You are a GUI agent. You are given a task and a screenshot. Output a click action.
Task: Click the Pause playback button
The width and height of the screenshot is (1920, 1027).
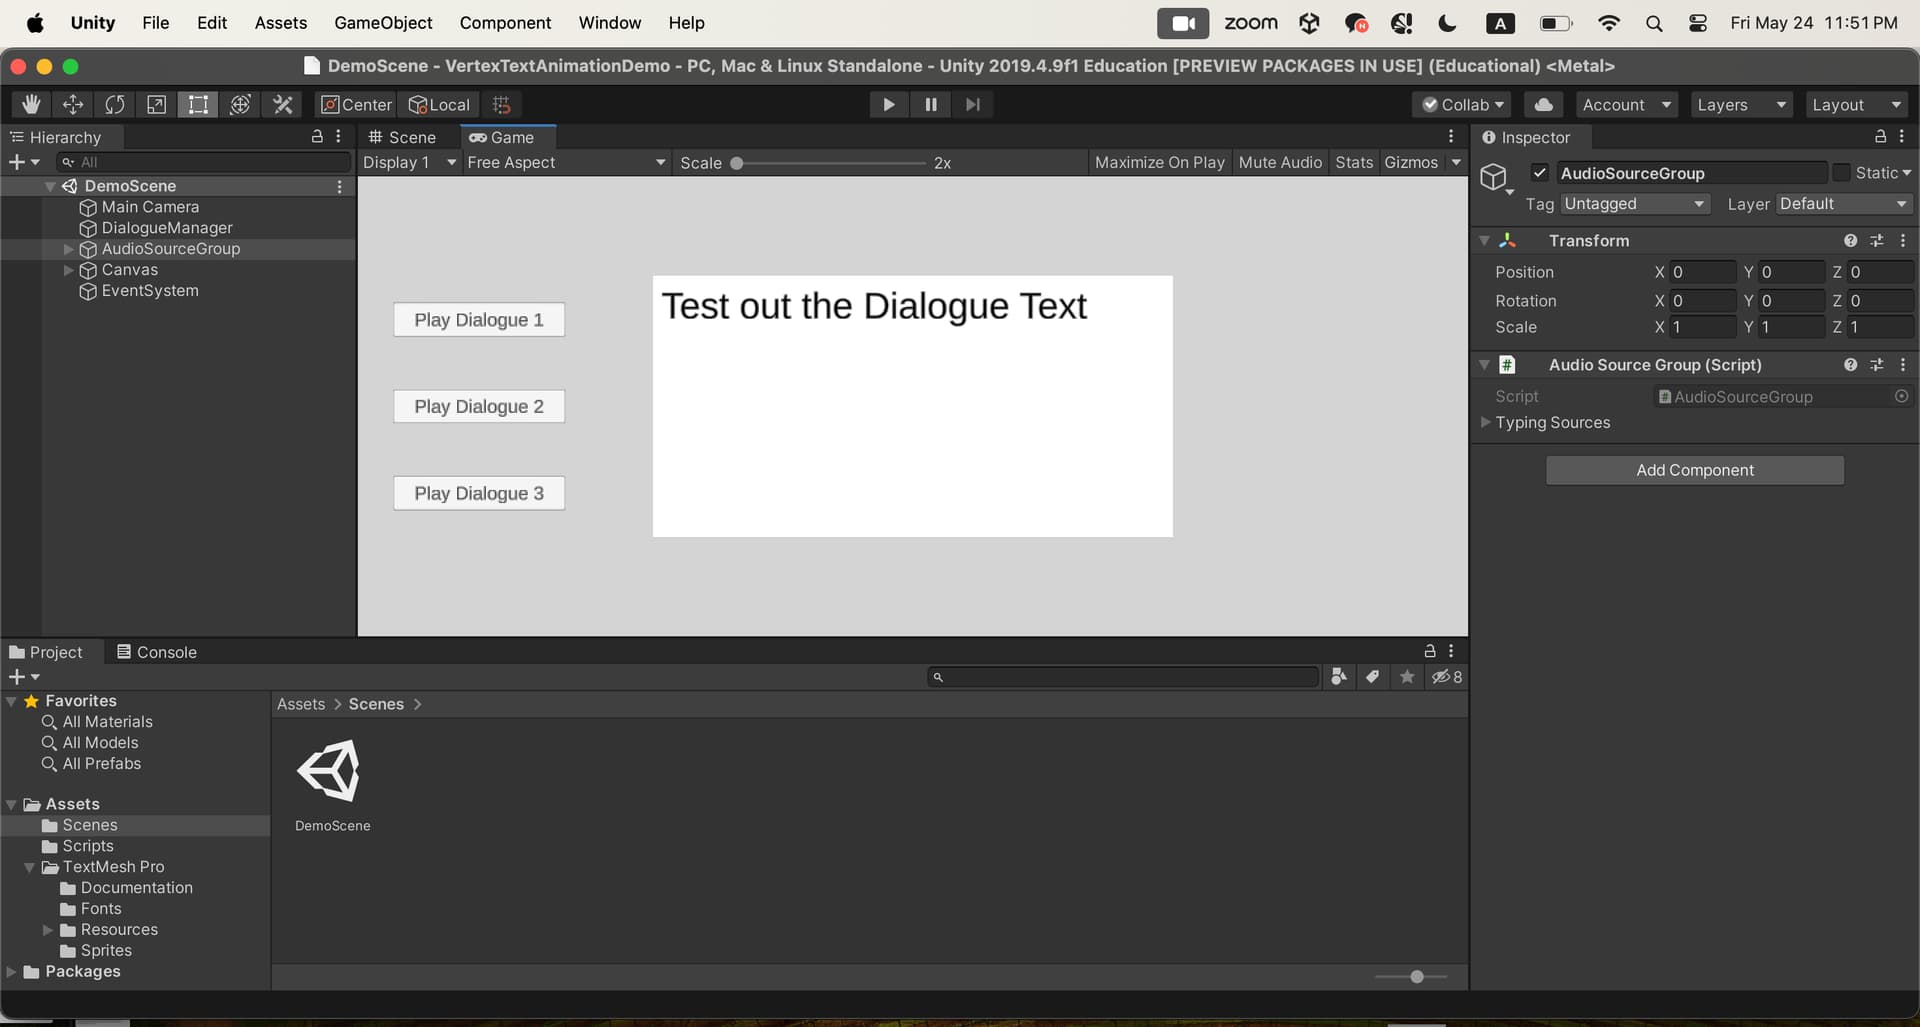930,104
